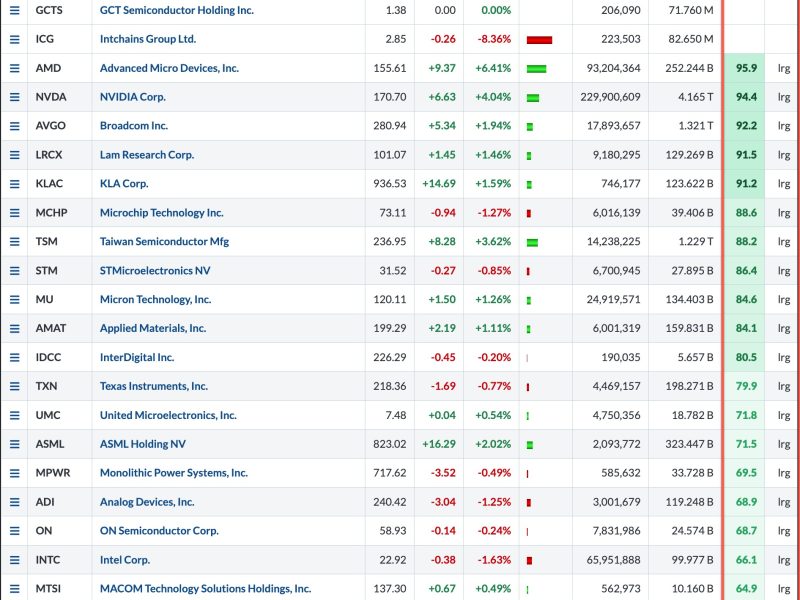Select the 95.9 rating cell for AMD

745,68
